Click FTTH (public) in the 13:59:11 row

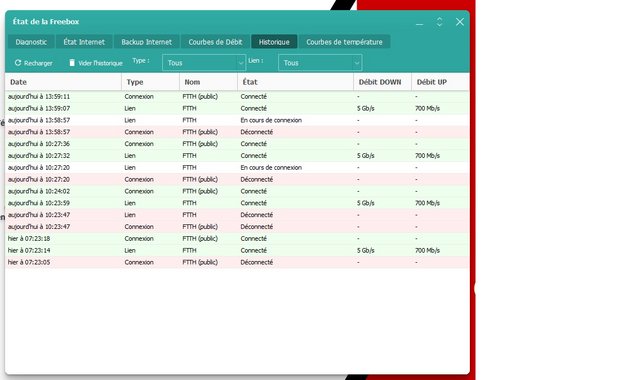click(200, 97)
